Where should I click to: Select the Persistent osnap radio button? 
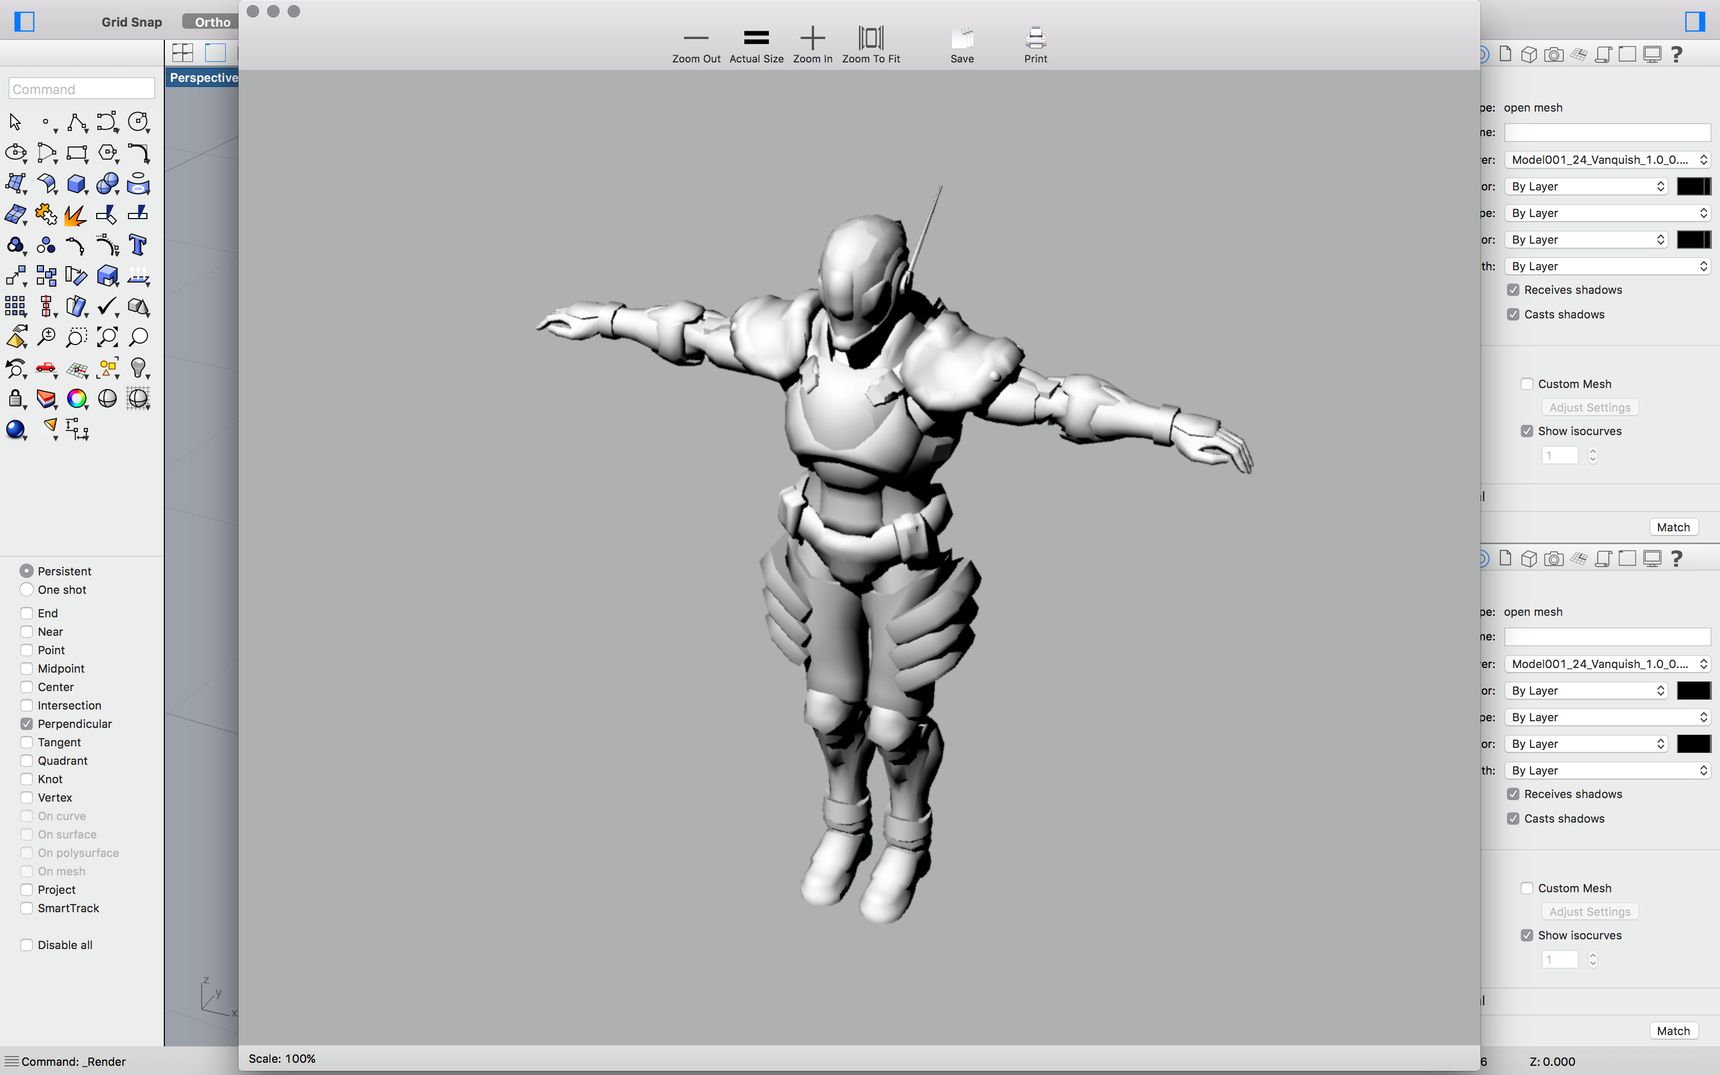pos(27,571)
